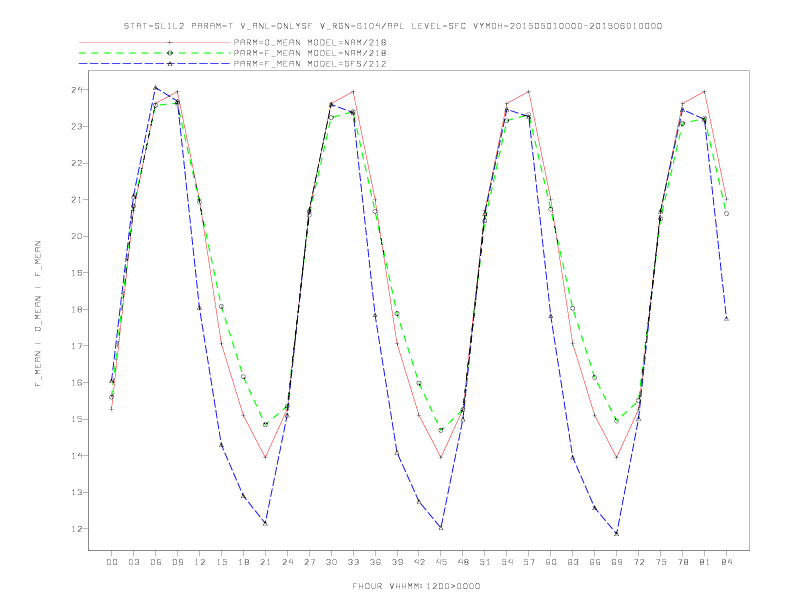This screenshot has height=612, width=792.
Task: Click y-axis tick label 13
Action: (77, 492)
